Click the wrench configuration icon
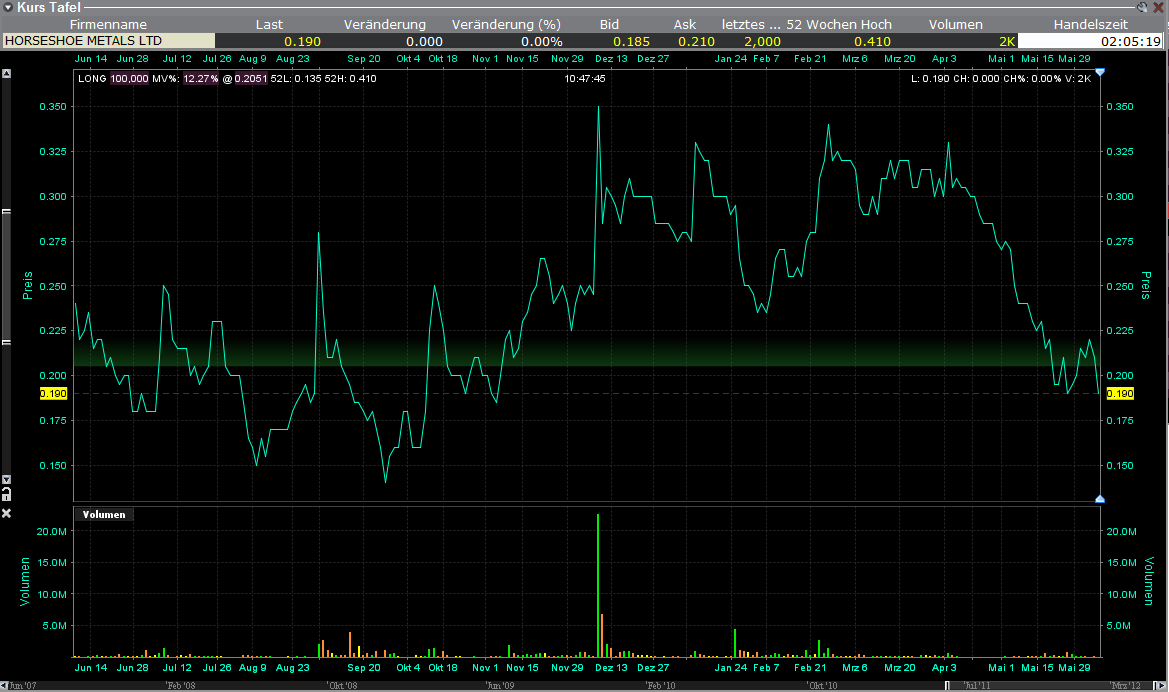Viewport: 1169px width, 692px height. [1144, 7]
